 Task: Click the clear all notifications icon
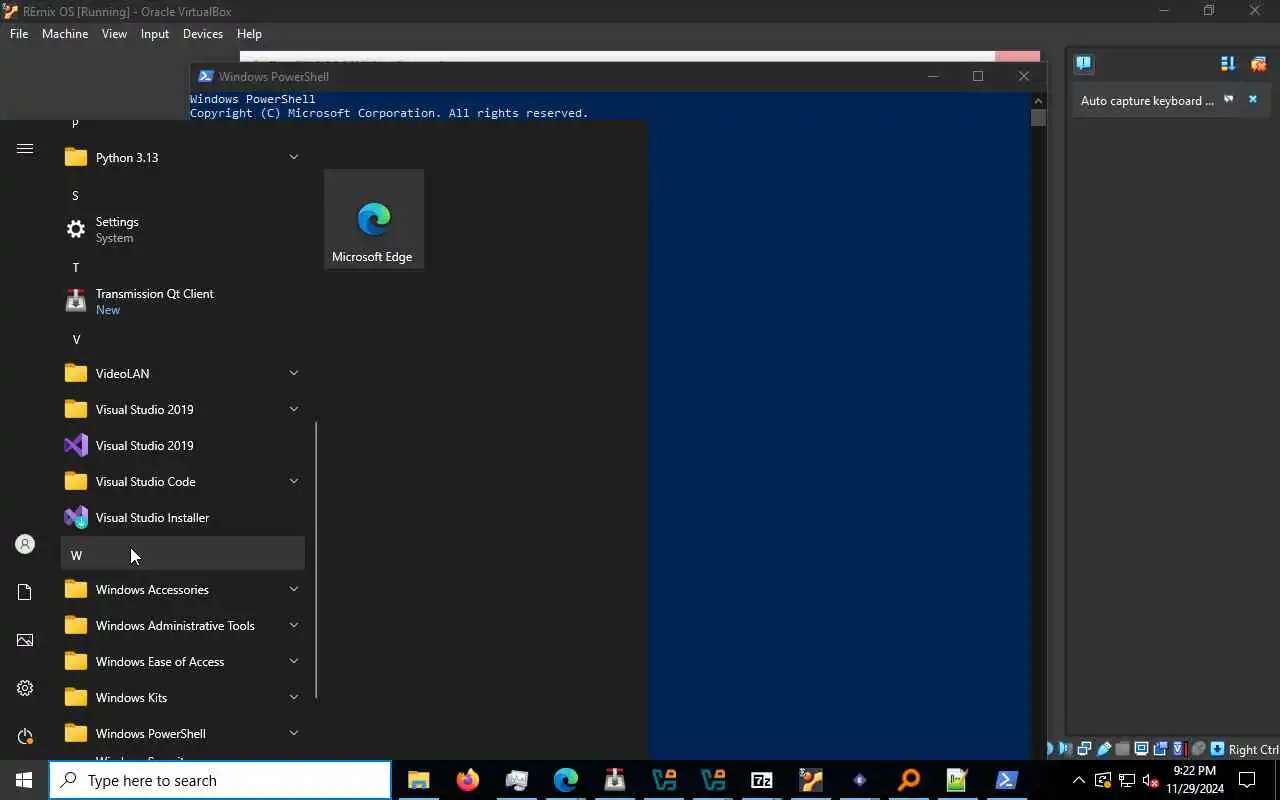click(1258, 64)
